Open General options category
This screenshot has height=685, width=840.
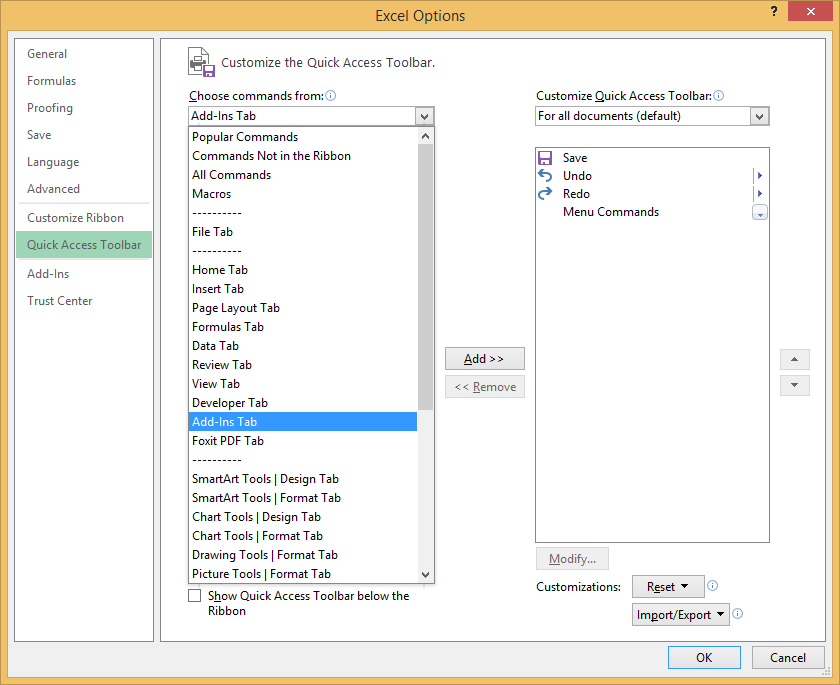[x=84, y=54]
